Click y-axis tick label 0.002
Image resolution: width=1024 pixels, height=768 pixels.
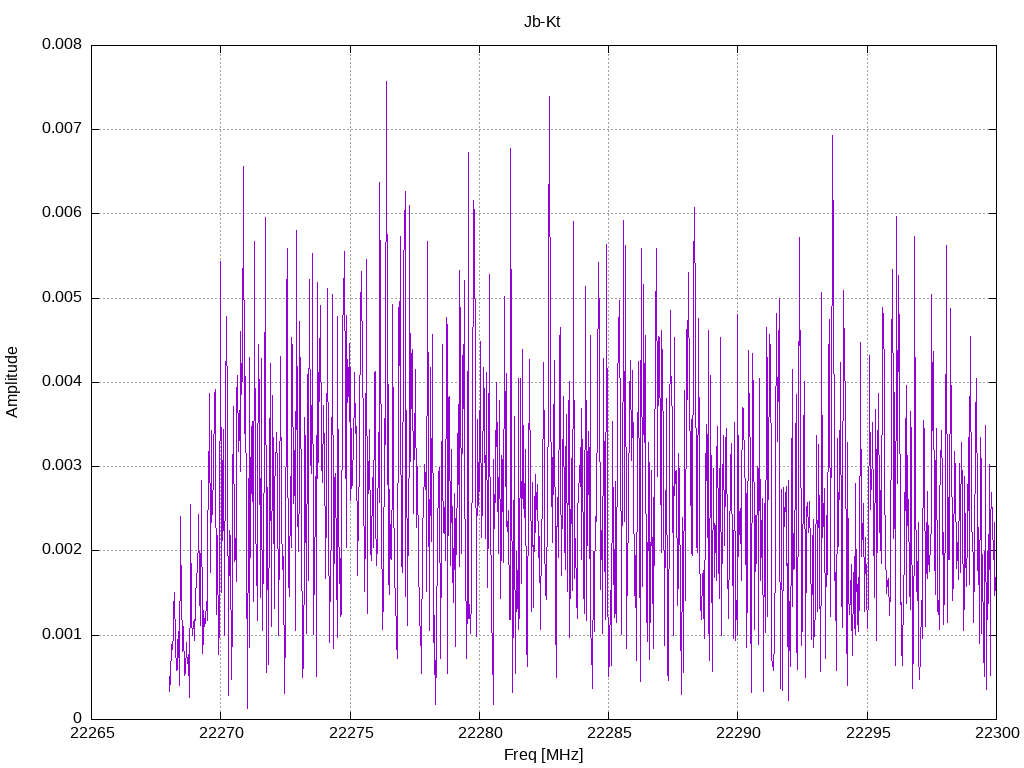click(62, 550)
